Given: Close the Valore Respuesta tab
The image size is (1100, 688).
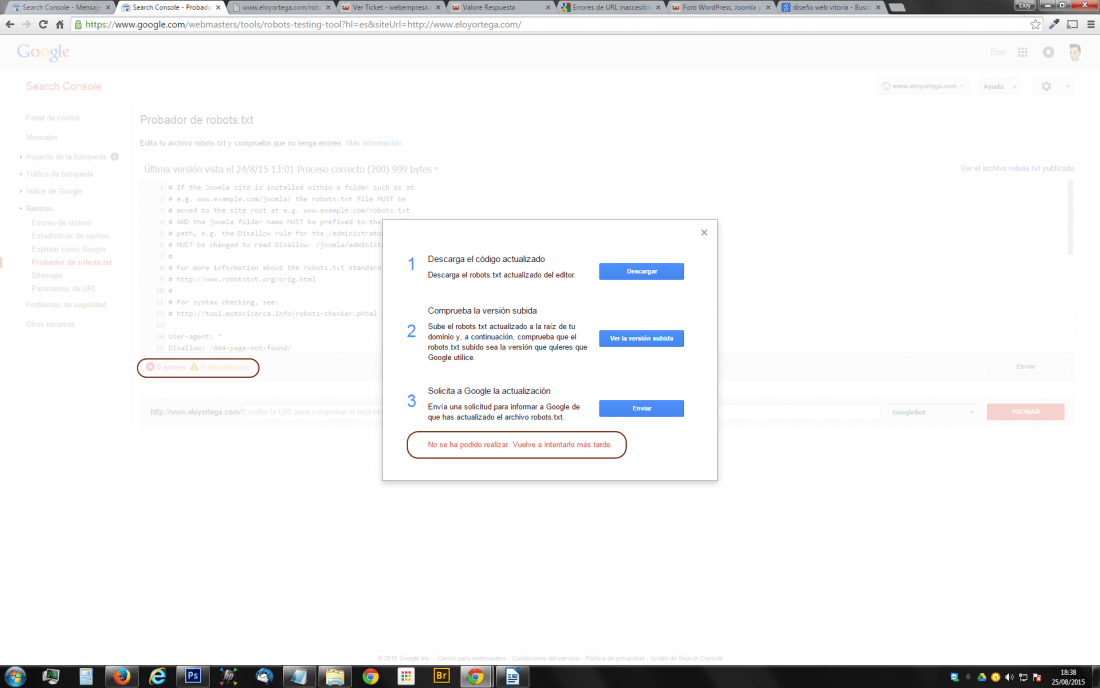Looking at the screenshot, I should pyautogui.click(x=548, y=8).
